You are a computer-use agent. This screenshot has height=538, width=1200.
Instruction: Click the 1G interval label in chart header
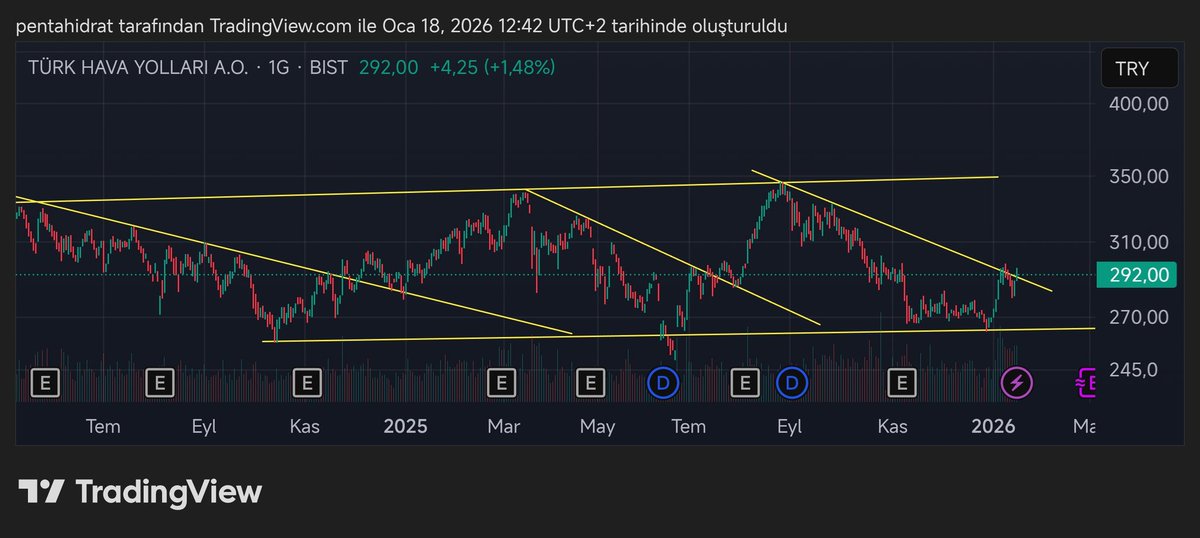click(279, 68)
